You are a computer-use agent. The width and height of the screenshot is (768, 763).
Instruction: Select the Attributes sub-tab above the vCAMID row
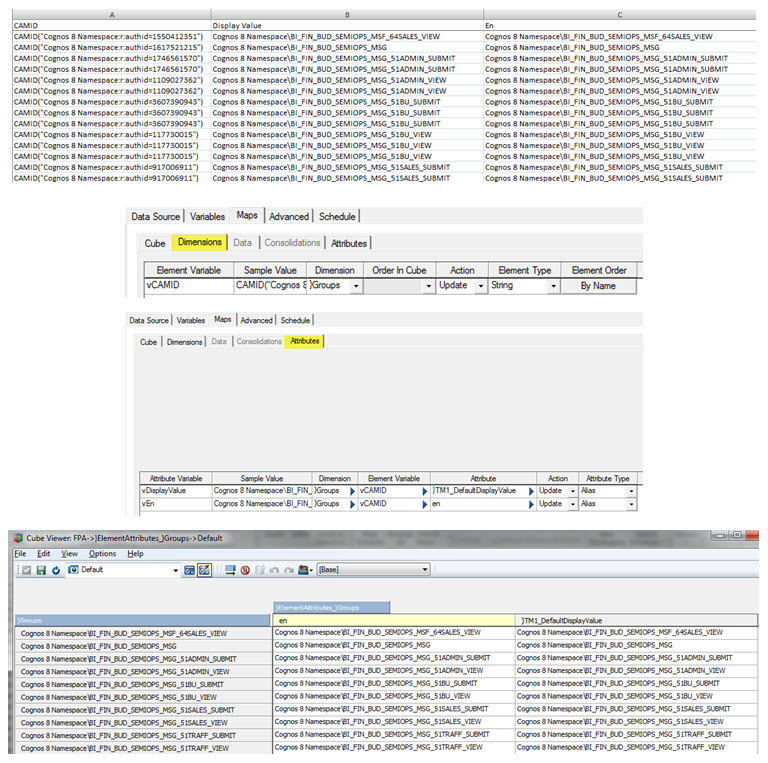[349, 243]
